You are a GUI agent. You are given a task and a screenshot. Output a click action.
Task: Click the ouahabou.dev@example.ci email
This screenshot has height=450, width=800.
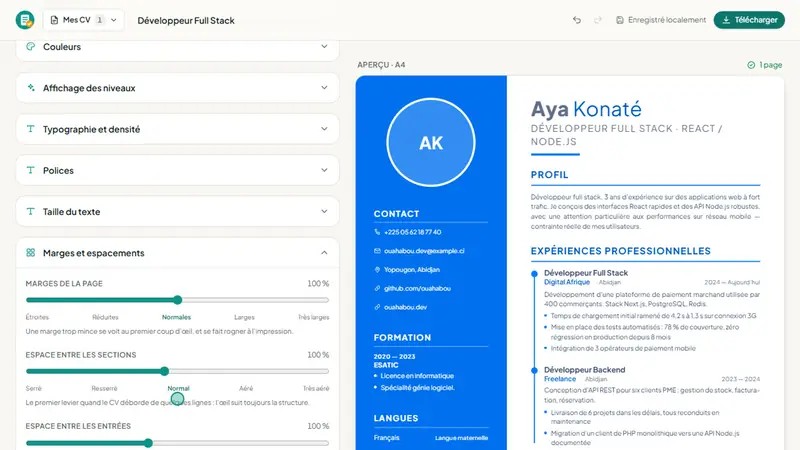click(x=424, y=251)
